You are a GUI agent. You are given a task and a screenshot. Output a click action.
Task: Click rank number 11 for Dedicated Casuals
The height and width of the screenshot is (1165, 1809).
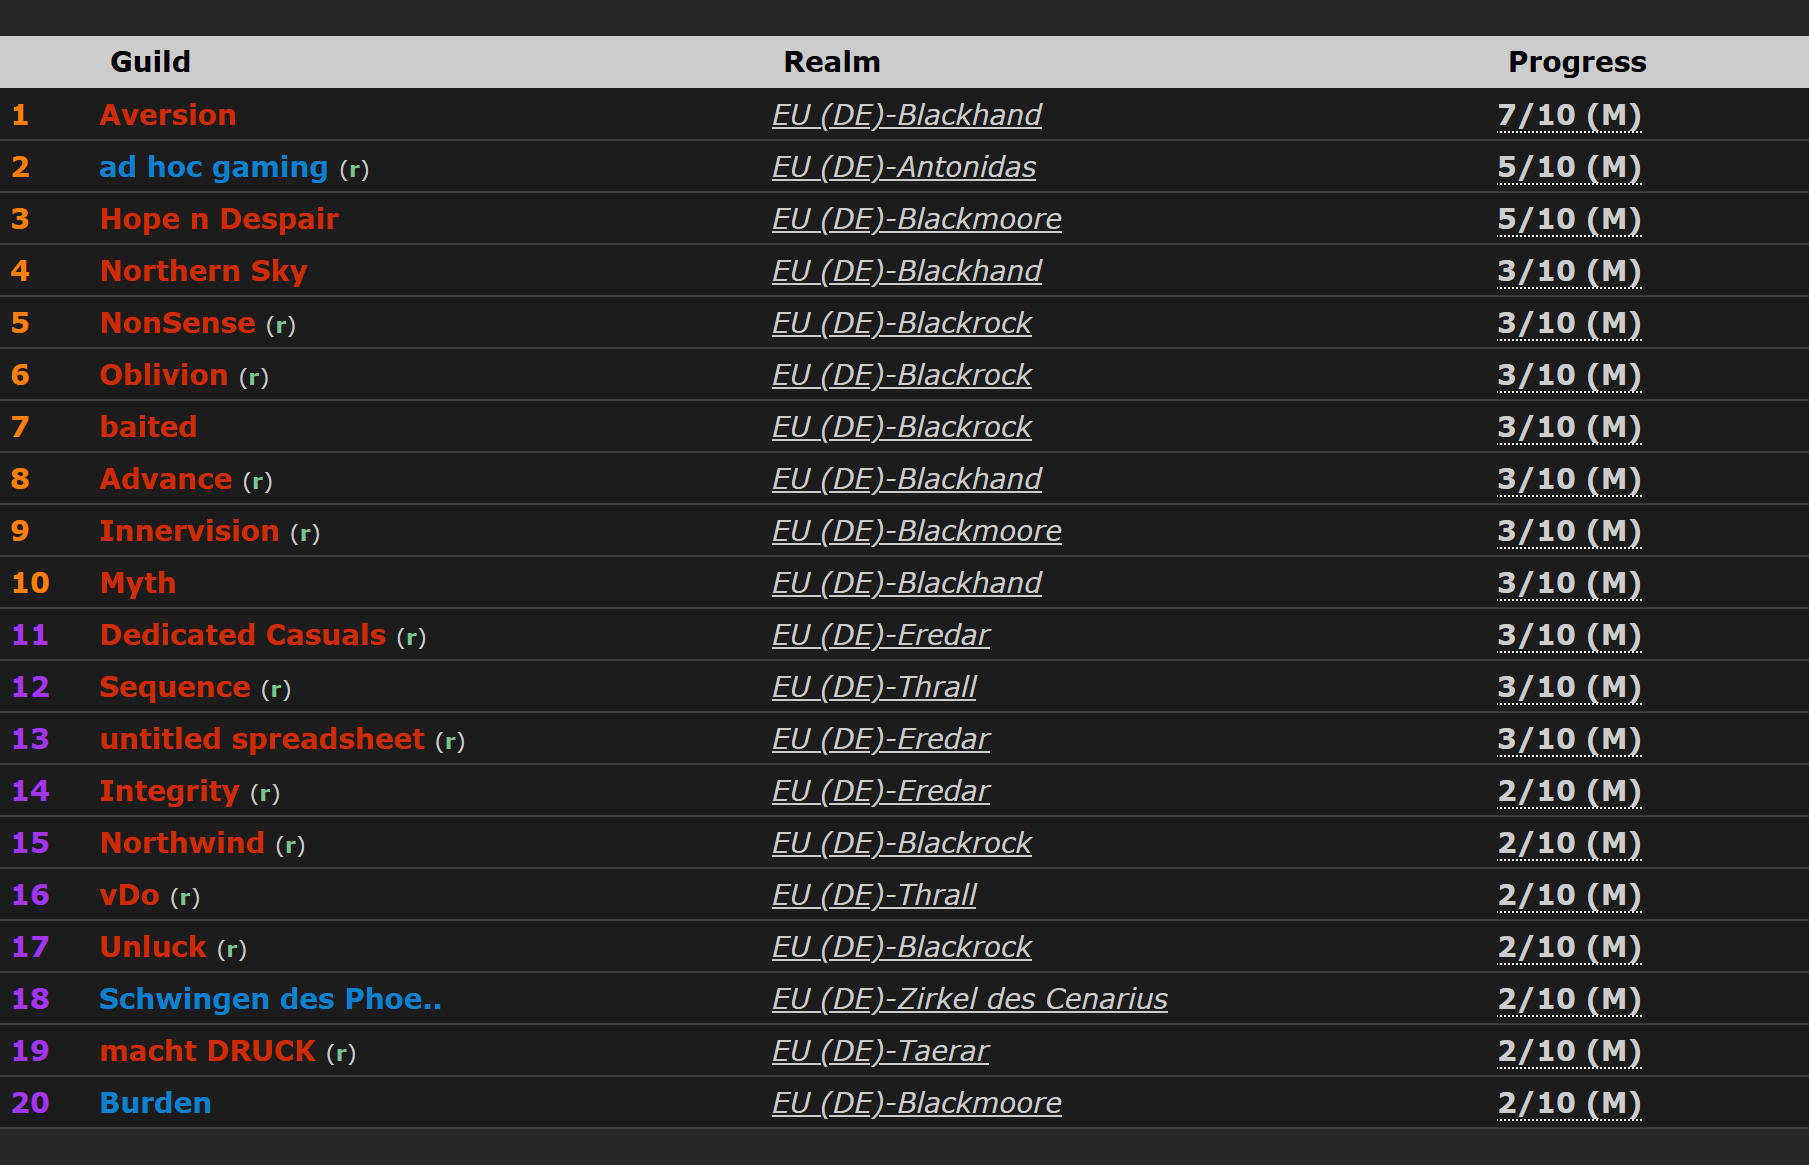(x=30, y=635)
